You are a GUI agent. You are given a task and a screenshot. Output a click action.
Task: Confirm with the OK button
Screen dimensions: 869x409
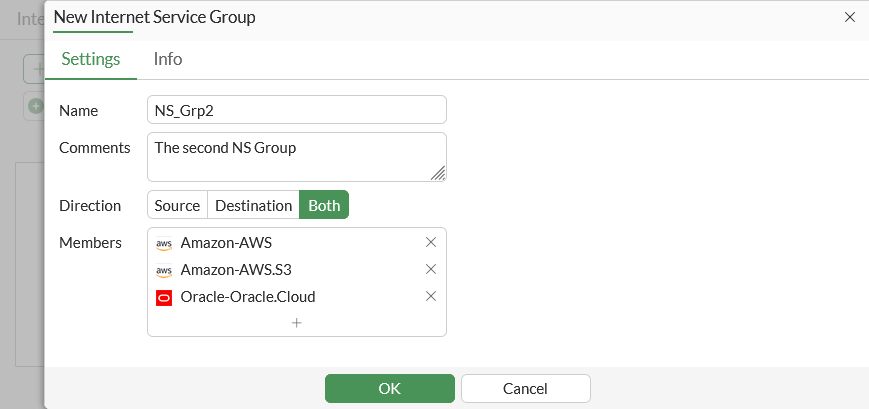(x=390, y=388)
